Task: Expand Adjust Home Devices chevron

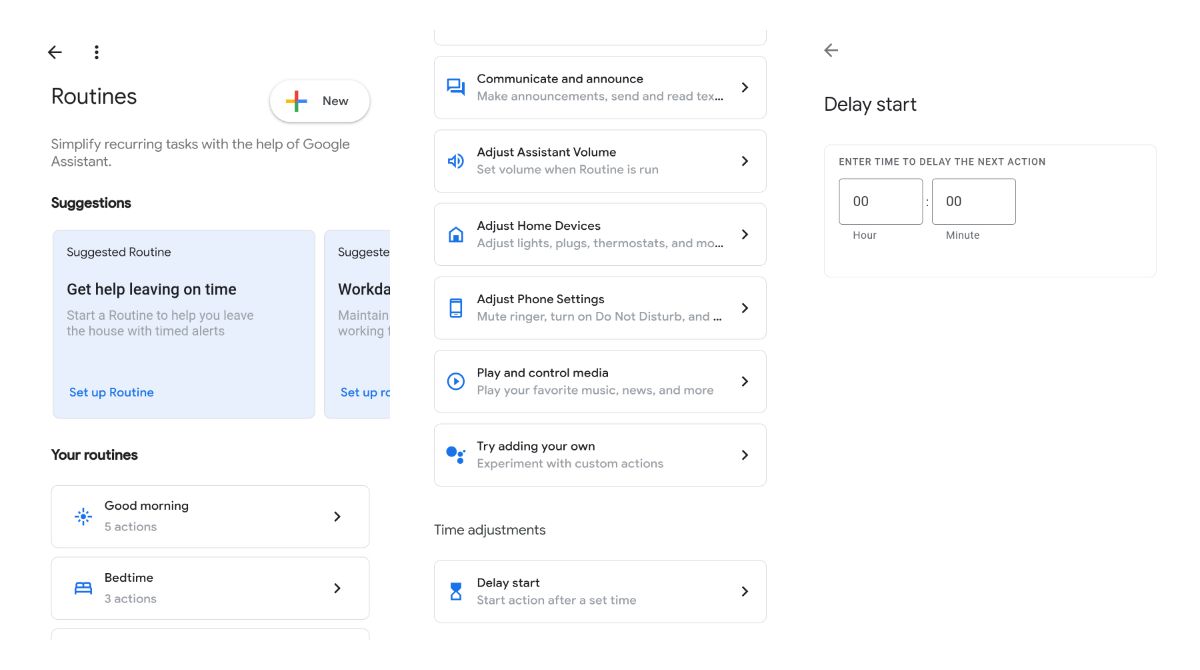Action: [744, 234]
